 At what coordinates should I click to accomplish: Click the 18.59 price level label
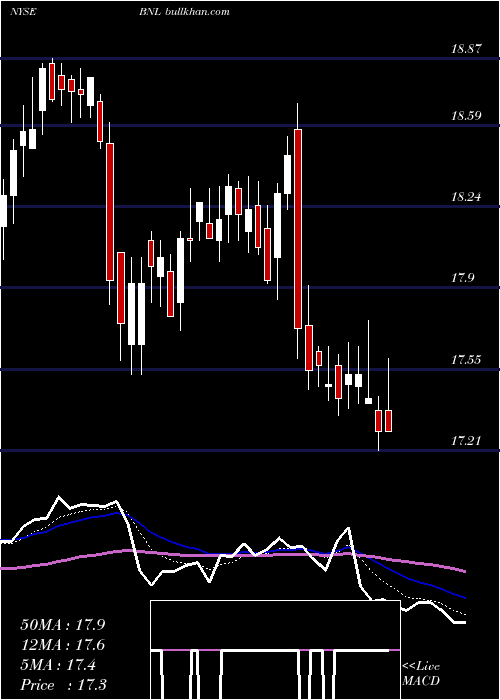click(x=466, y=116)
